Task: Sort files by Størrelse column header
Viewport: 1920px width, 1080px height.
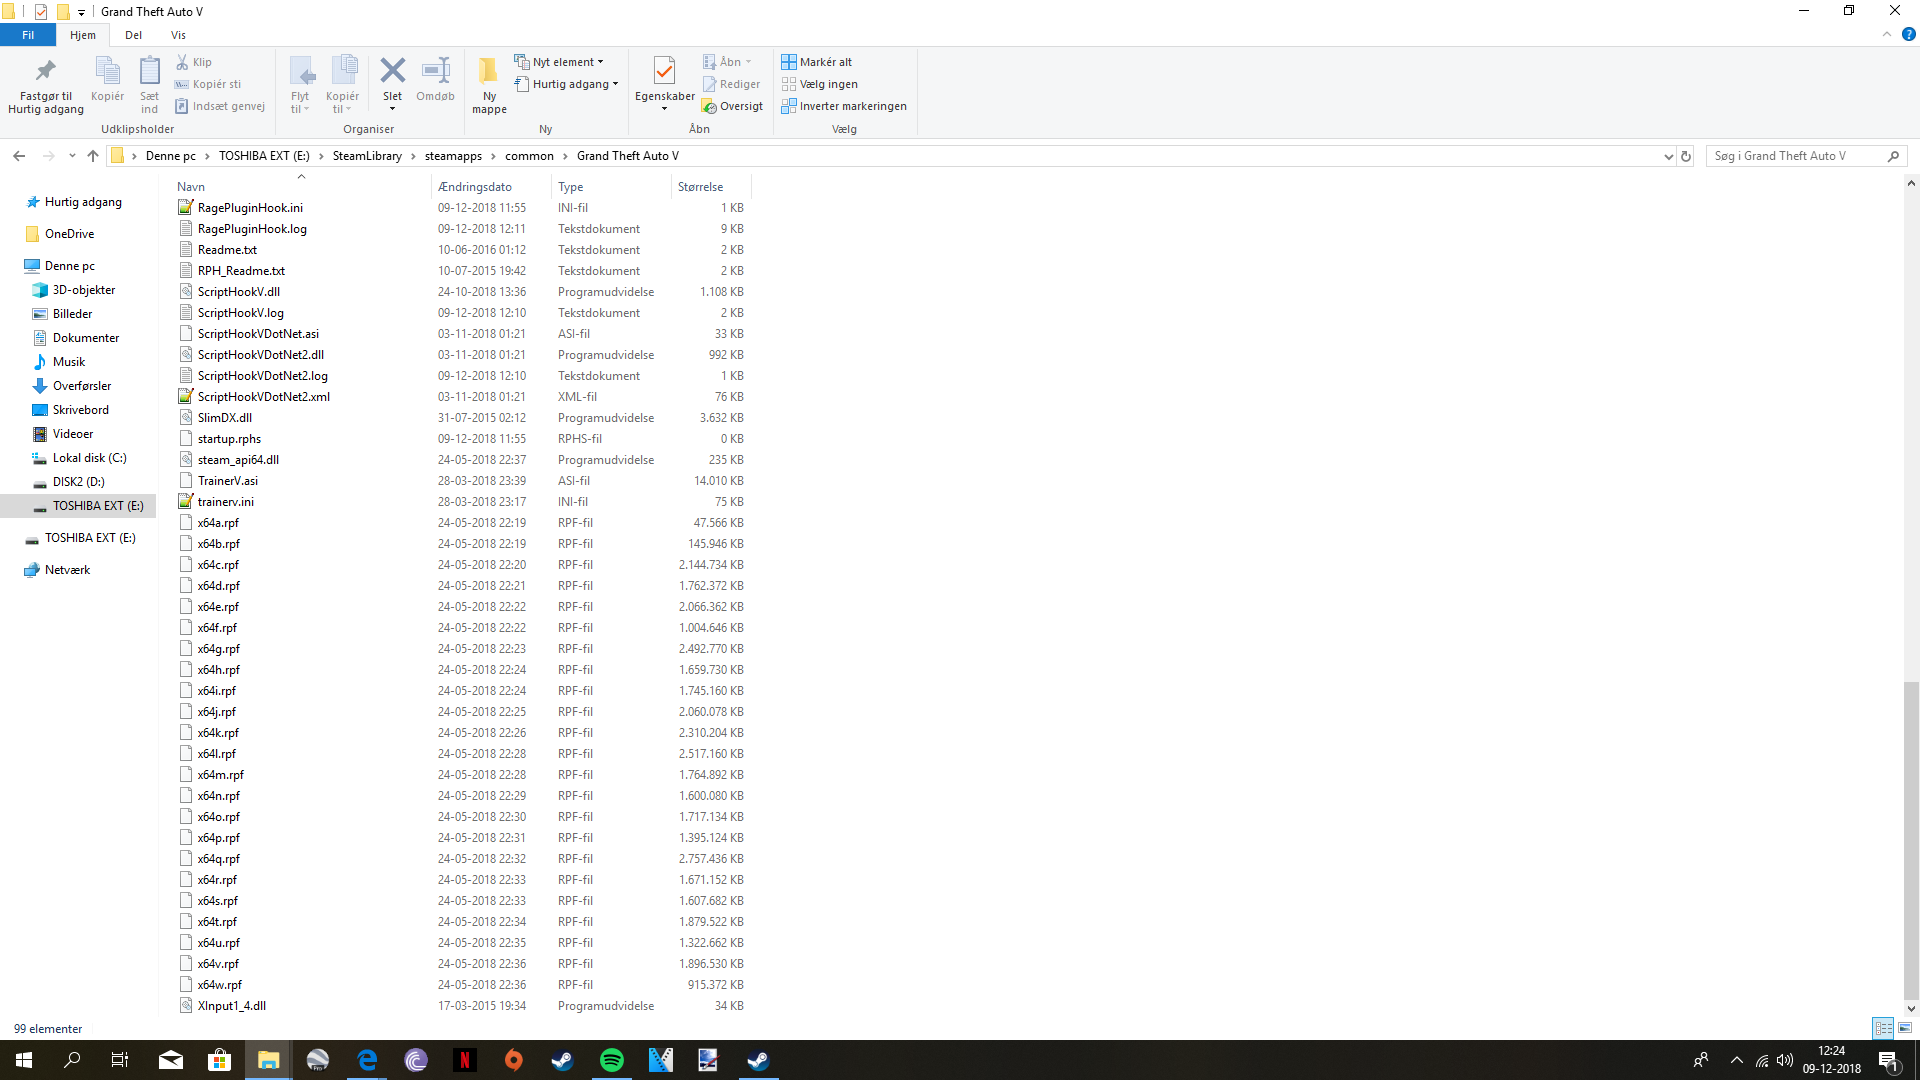Action: (700, 187)
